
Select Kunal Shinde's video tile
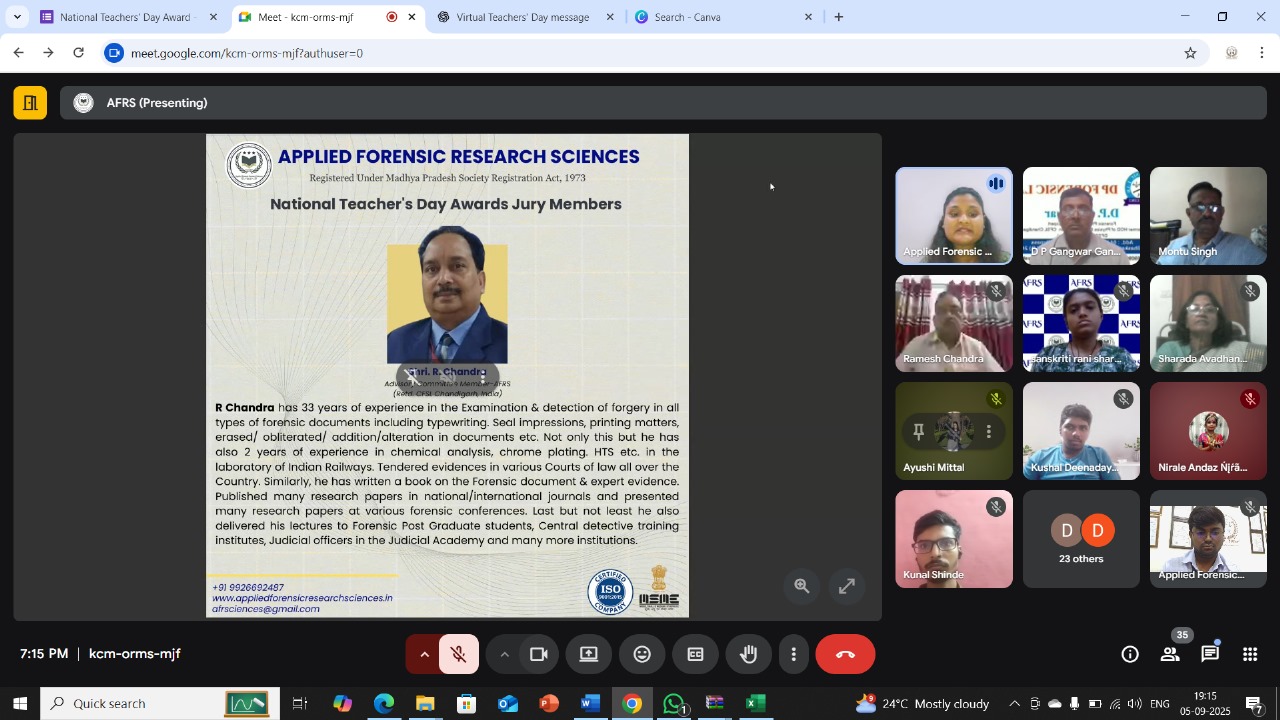click(954, 539)
